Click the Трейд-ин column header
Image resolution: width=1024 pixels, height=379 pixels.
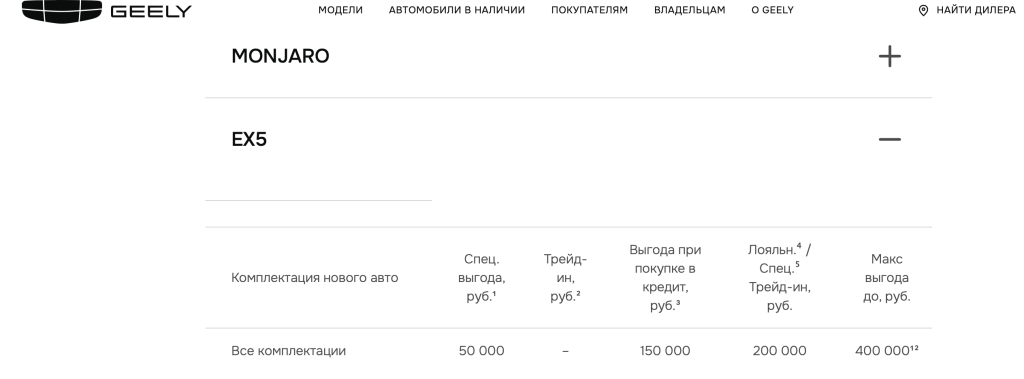coord(565,278)
